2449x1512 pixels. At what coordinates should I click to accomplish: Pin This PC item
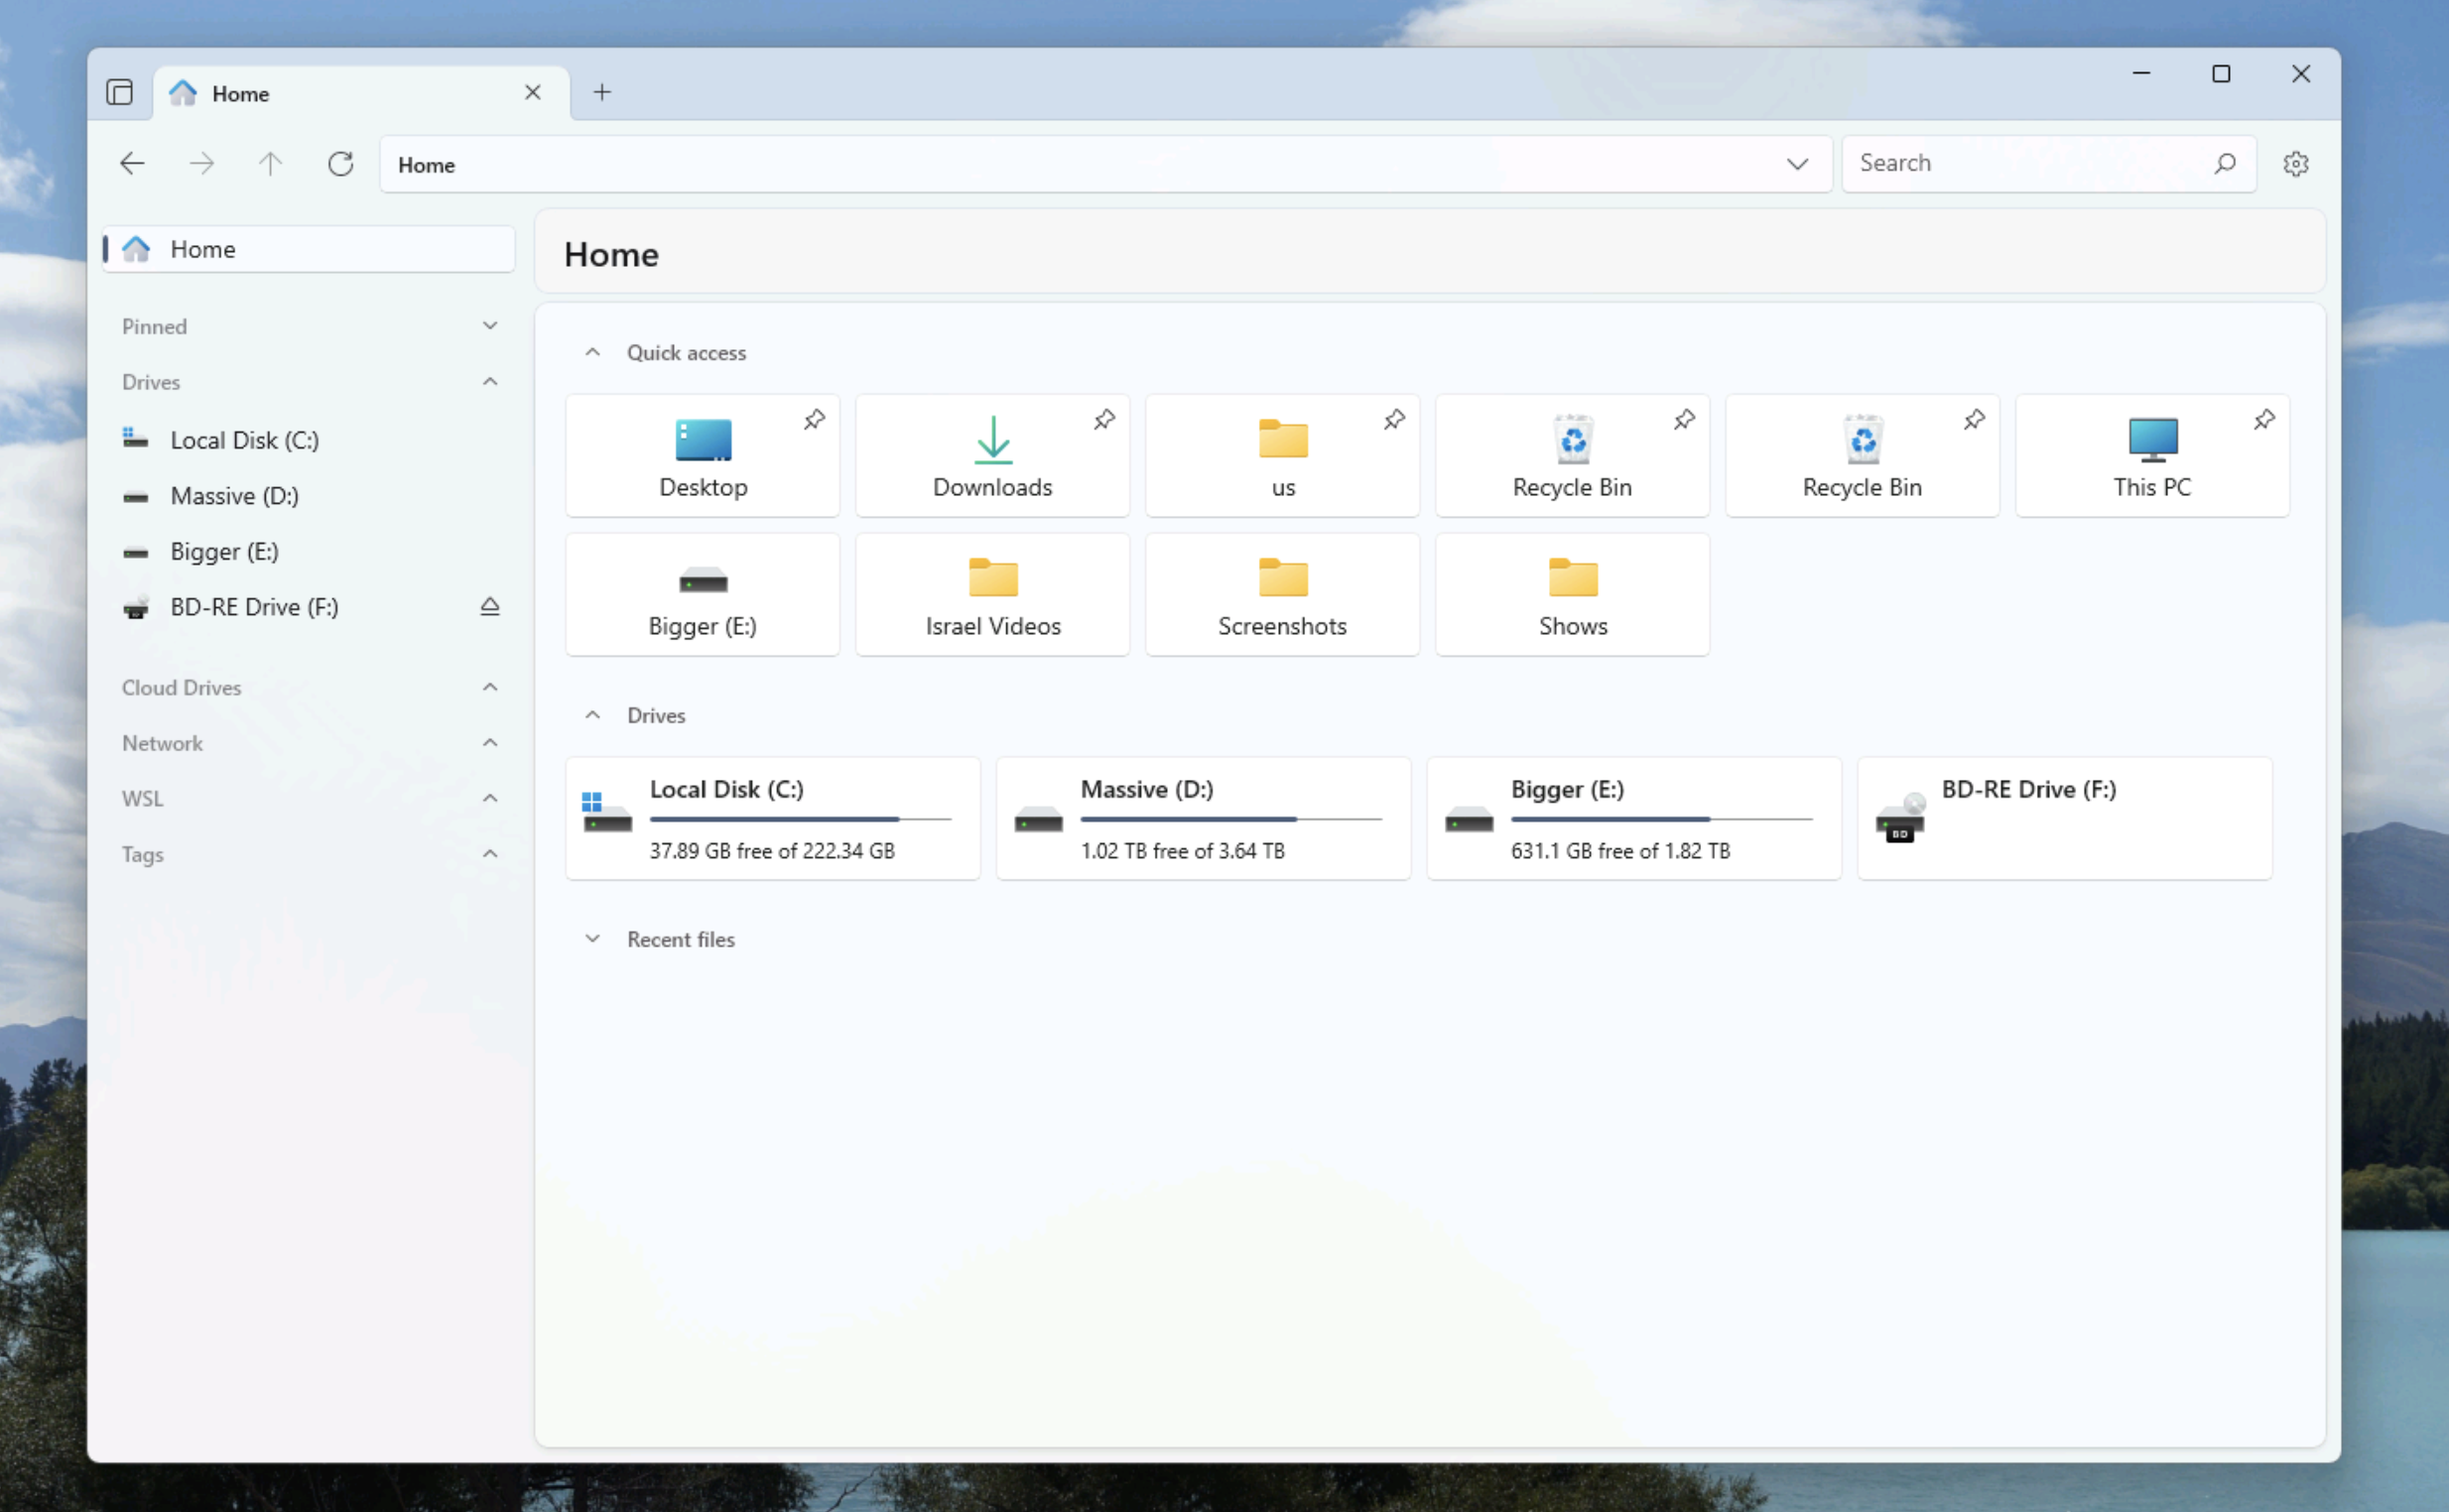coord(2263,420)
